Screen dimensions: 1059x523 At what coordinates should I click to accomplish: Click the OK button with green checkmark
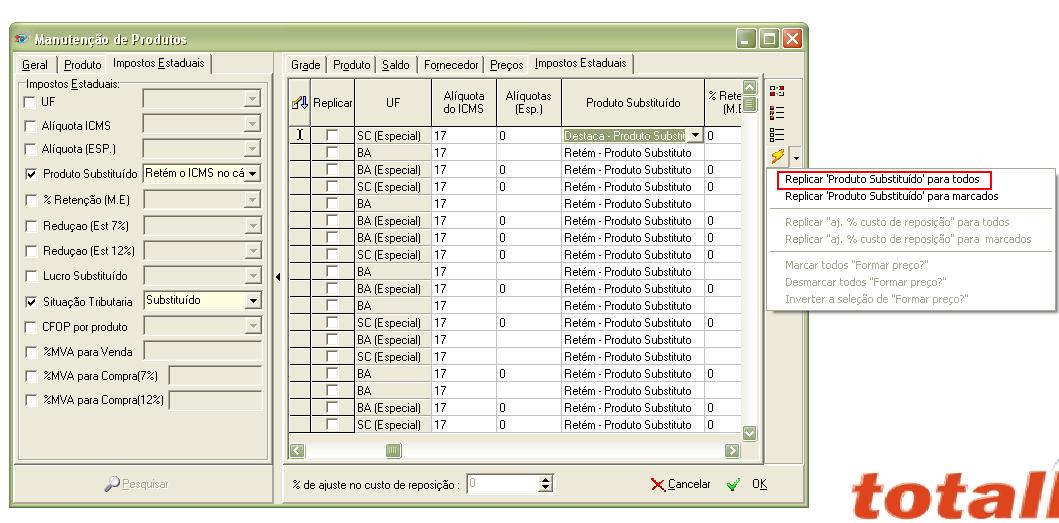click(x=748, y=484)
